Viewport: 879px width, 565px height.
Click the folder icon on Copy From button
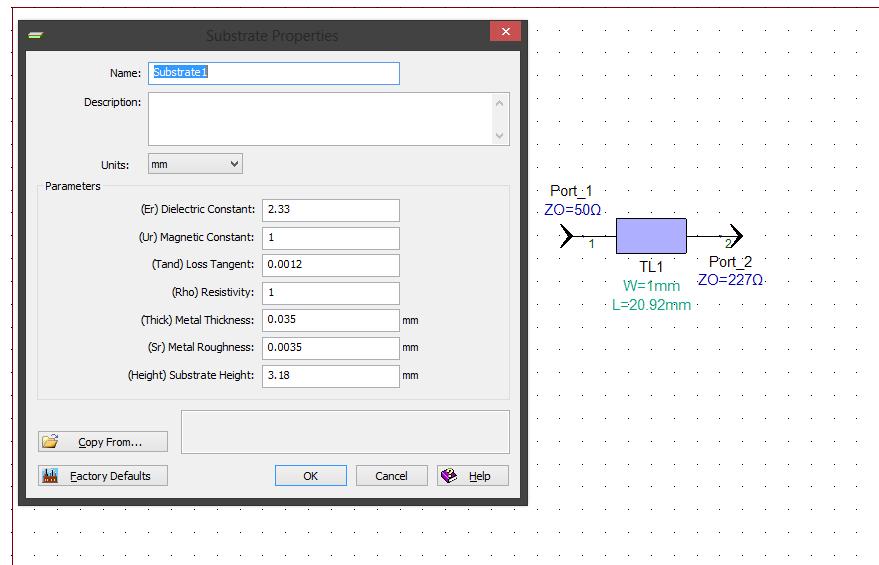[50, 441]
